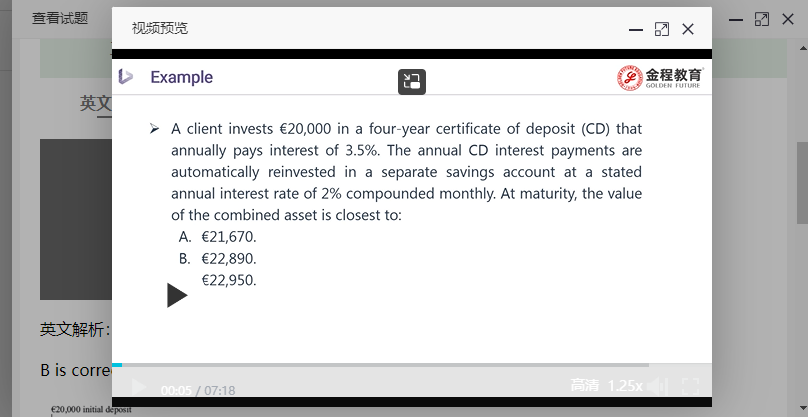Mute the video with the speaker icon
This screenshot has width=808, height=417.
tap(657, 386)
